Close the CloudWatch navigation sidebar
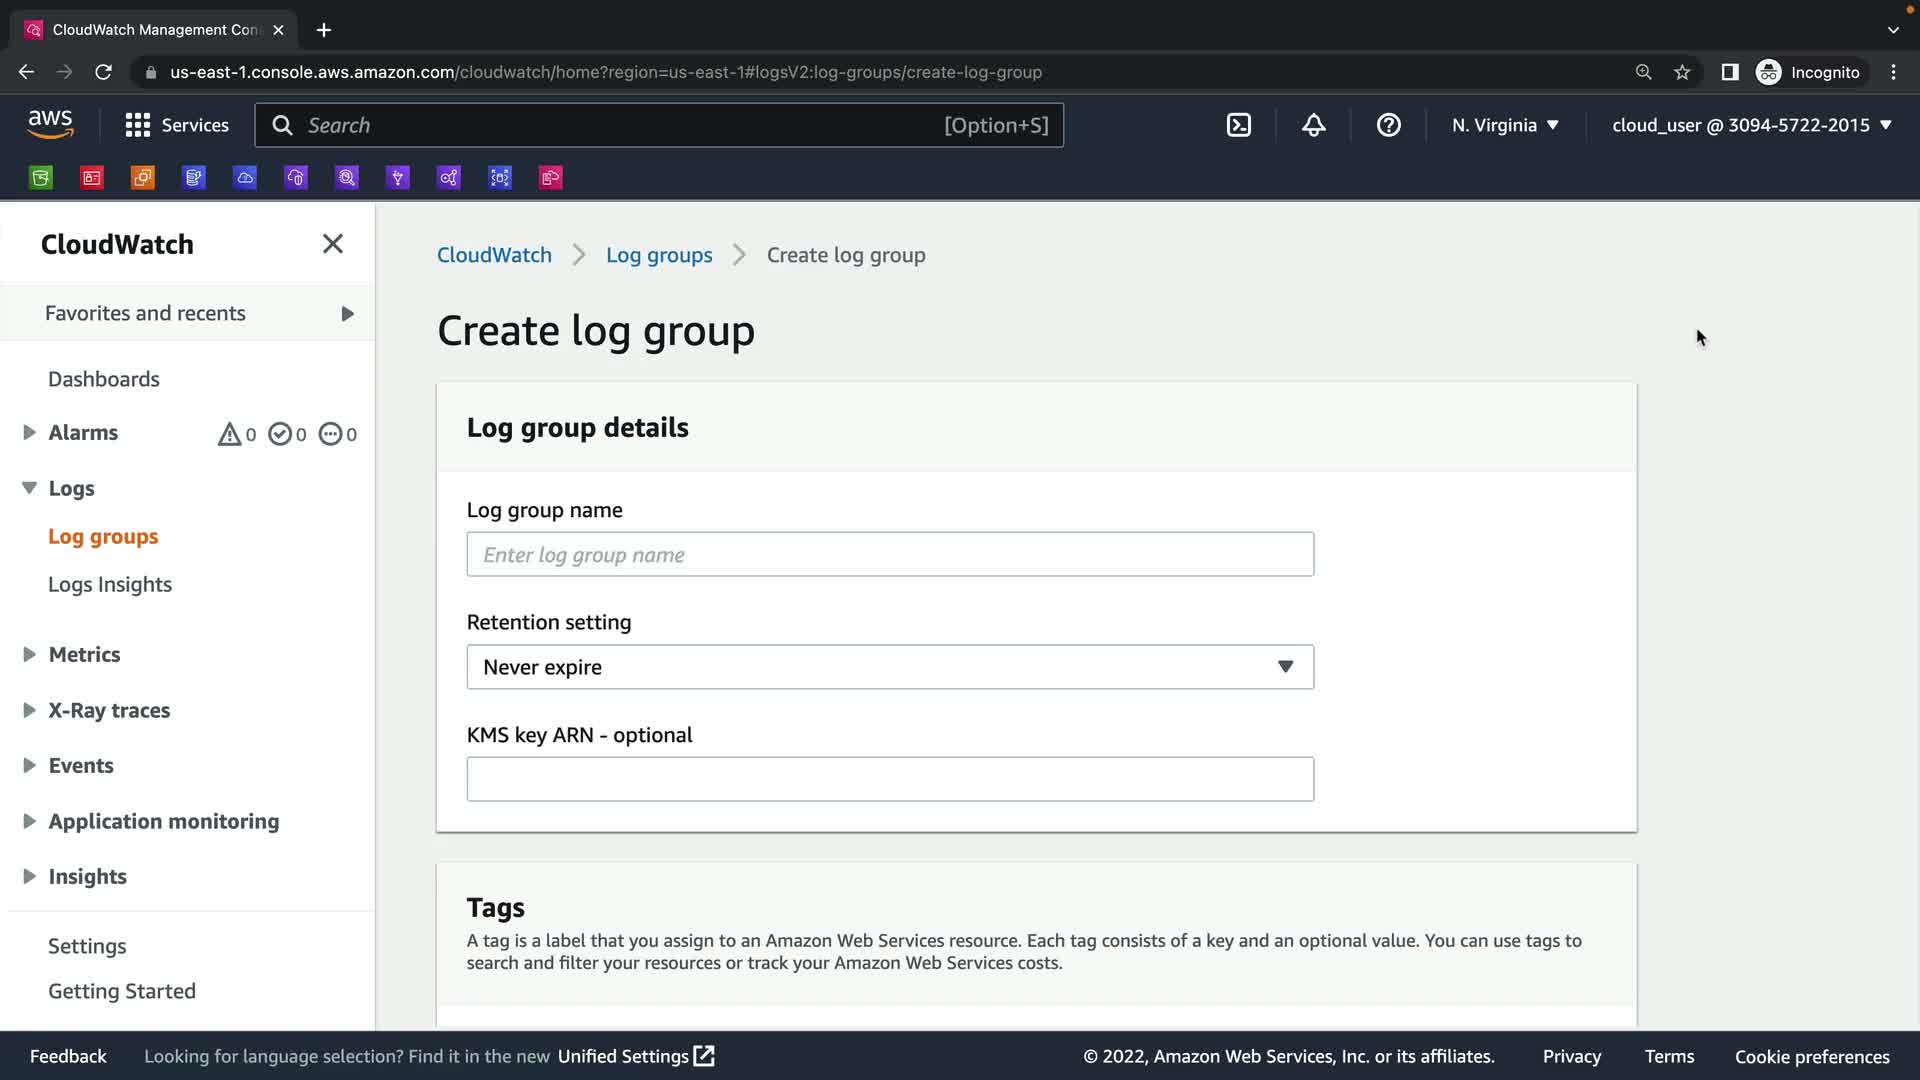The width and height of the screenshot is (1920, 1080). point(332,244)
